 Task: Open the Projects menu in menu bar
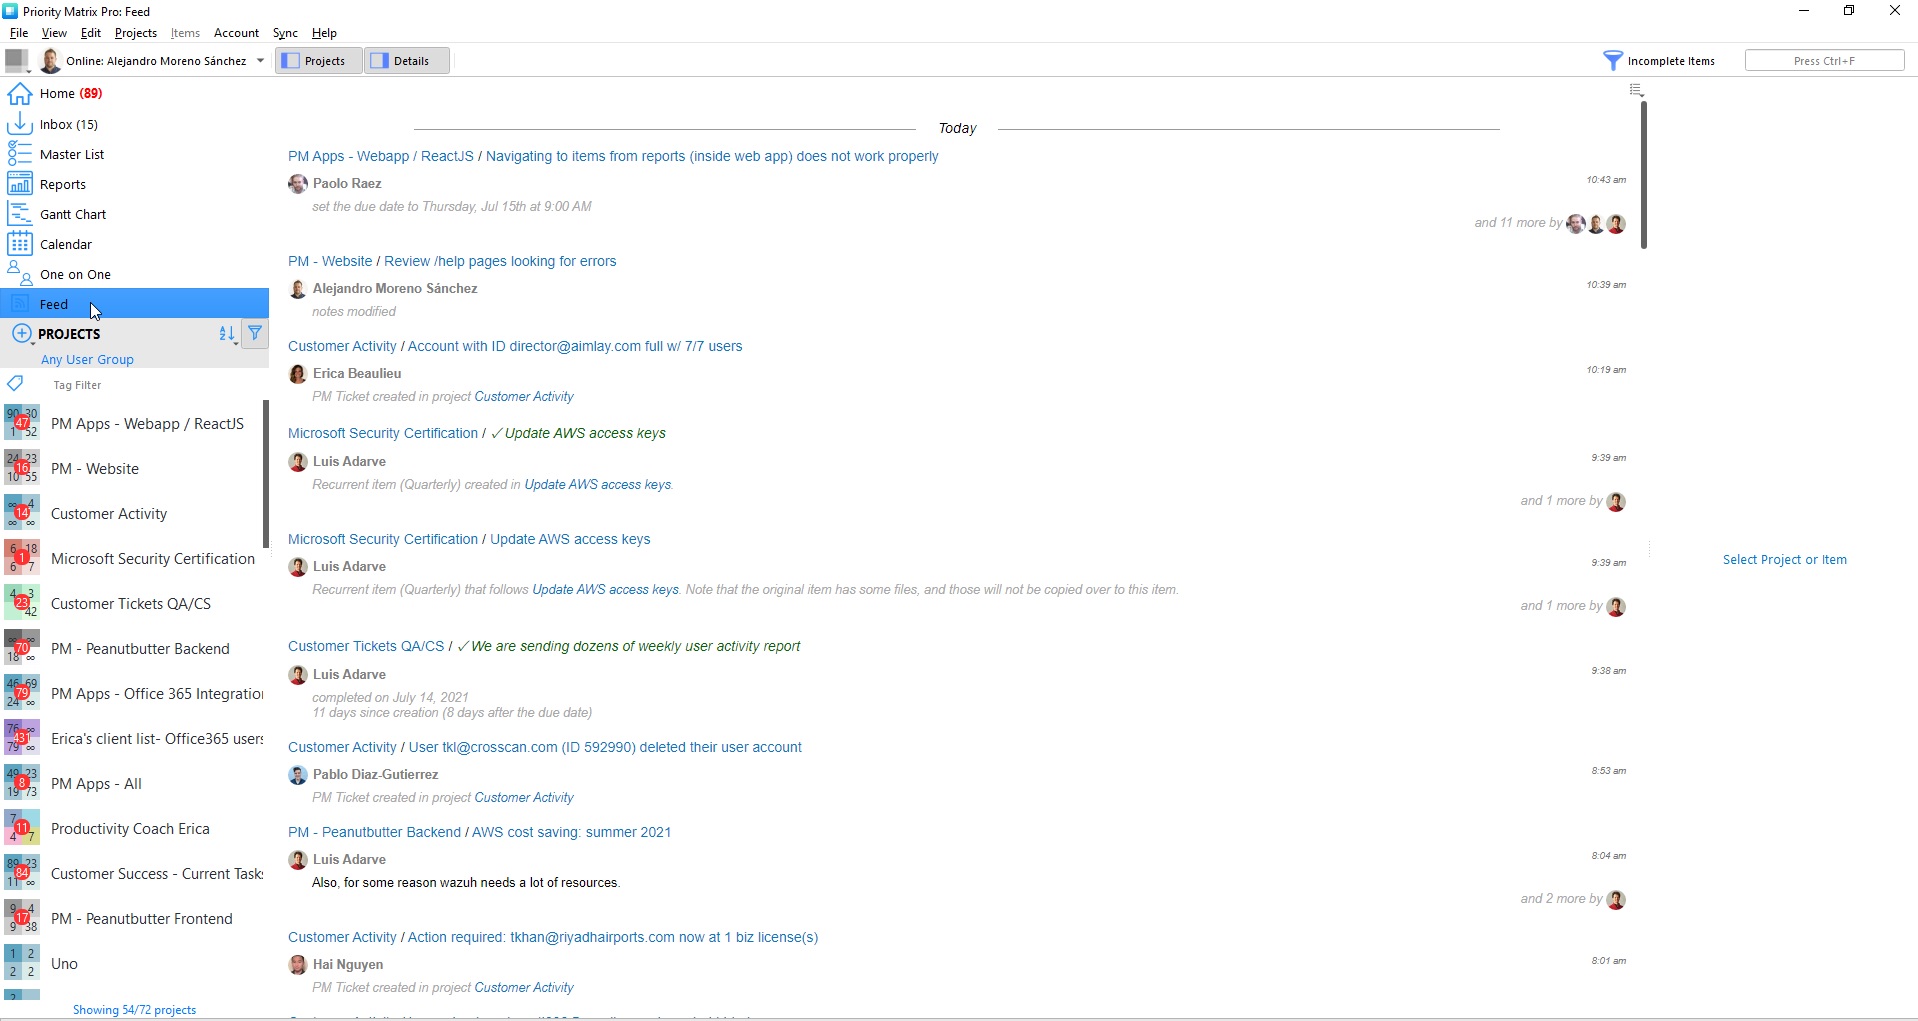(136, 33)
